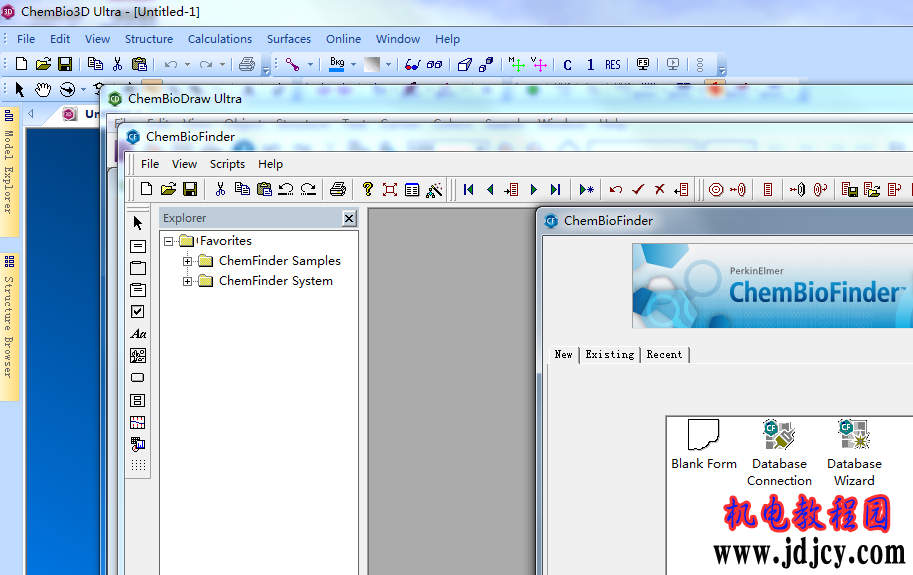Open the Model Explorer side tab
913x575 pixels.
(9, 171)
